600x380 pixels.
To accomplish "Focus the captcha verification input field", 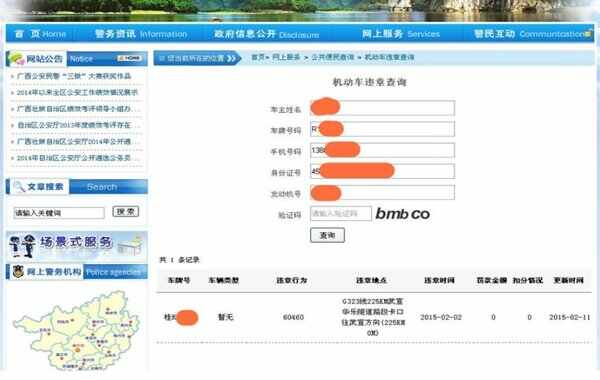I will (341, 214).
